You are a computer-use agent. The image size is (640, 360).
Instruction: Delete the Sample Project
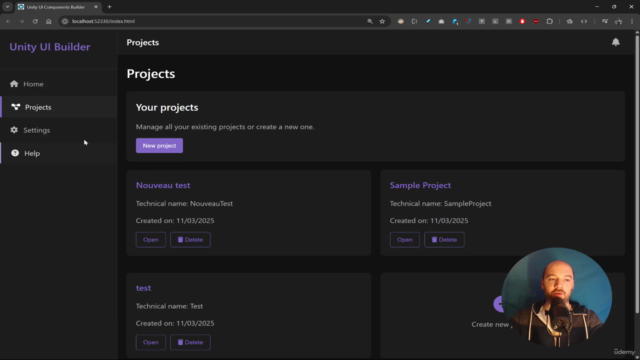point(444,240)
